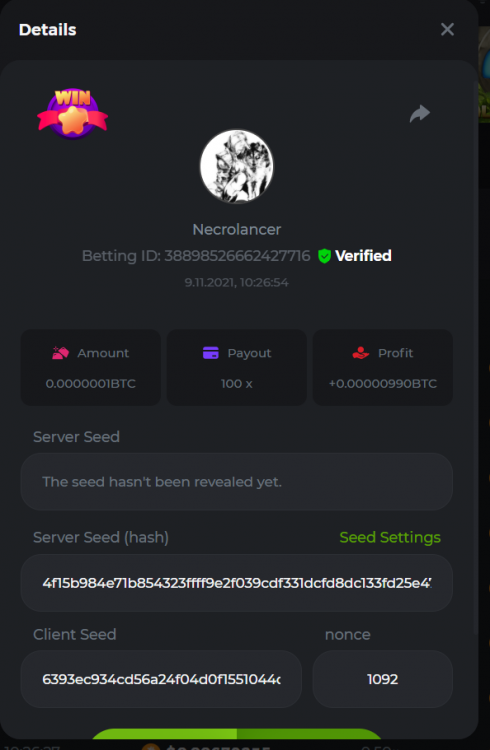Click the Profit amount panel
490x750 pixels.
click(383, 367)
